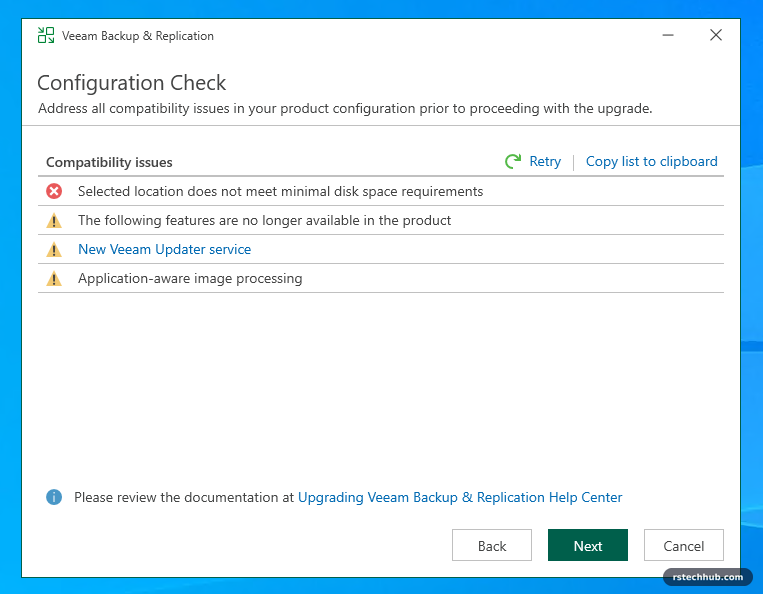Click warning icon next to New Veeam Updater service
763x594 pixels.
coord(54,250)
